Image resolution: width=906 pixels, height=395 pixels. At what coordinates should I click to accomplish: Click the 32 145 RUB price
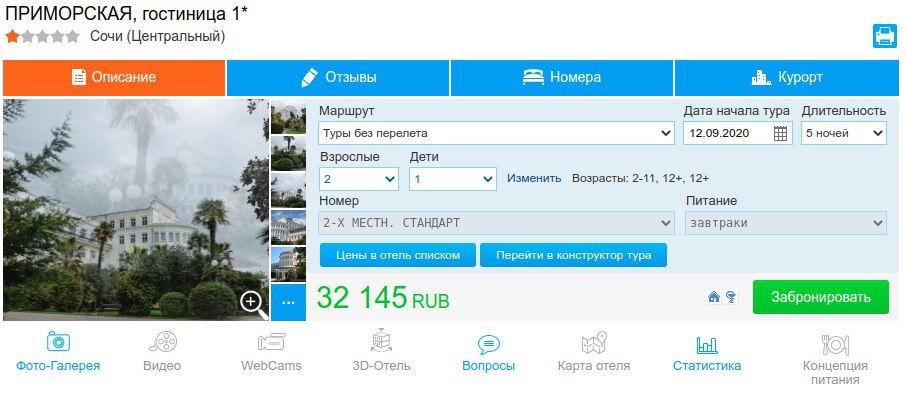[383, 298]
